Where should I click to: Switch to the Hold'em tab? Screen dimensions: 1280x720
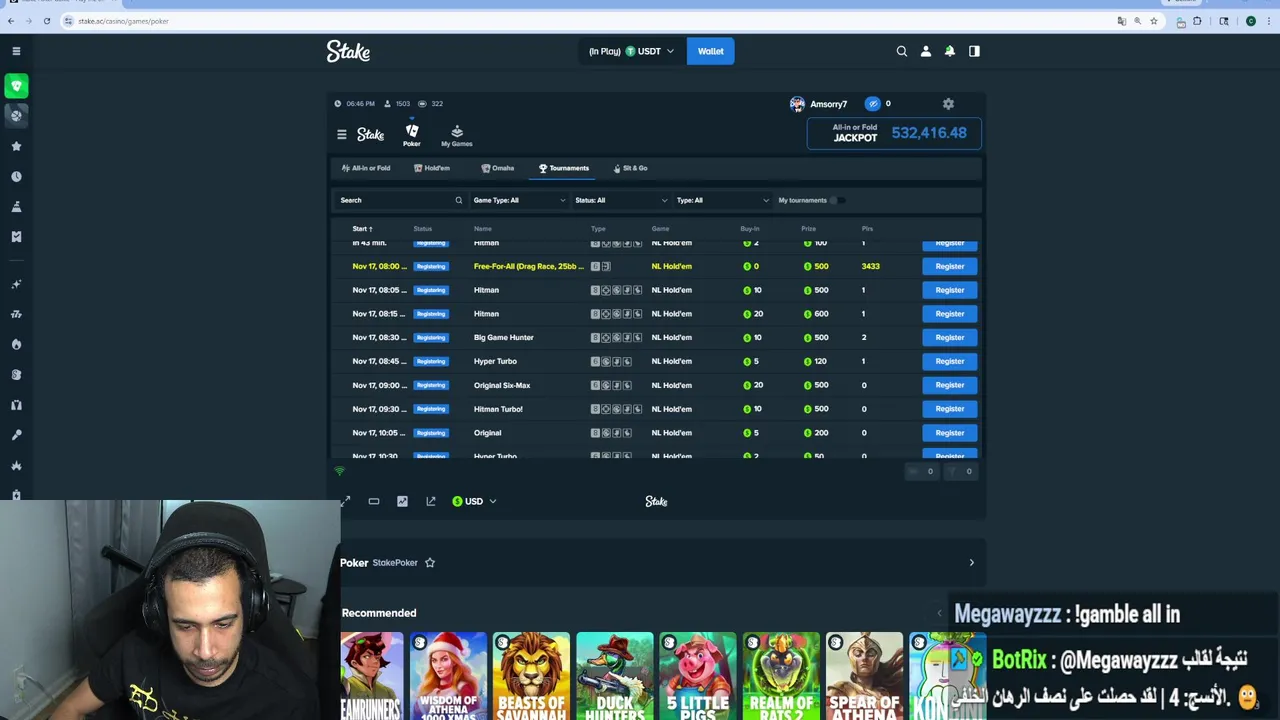click(432, 168)
